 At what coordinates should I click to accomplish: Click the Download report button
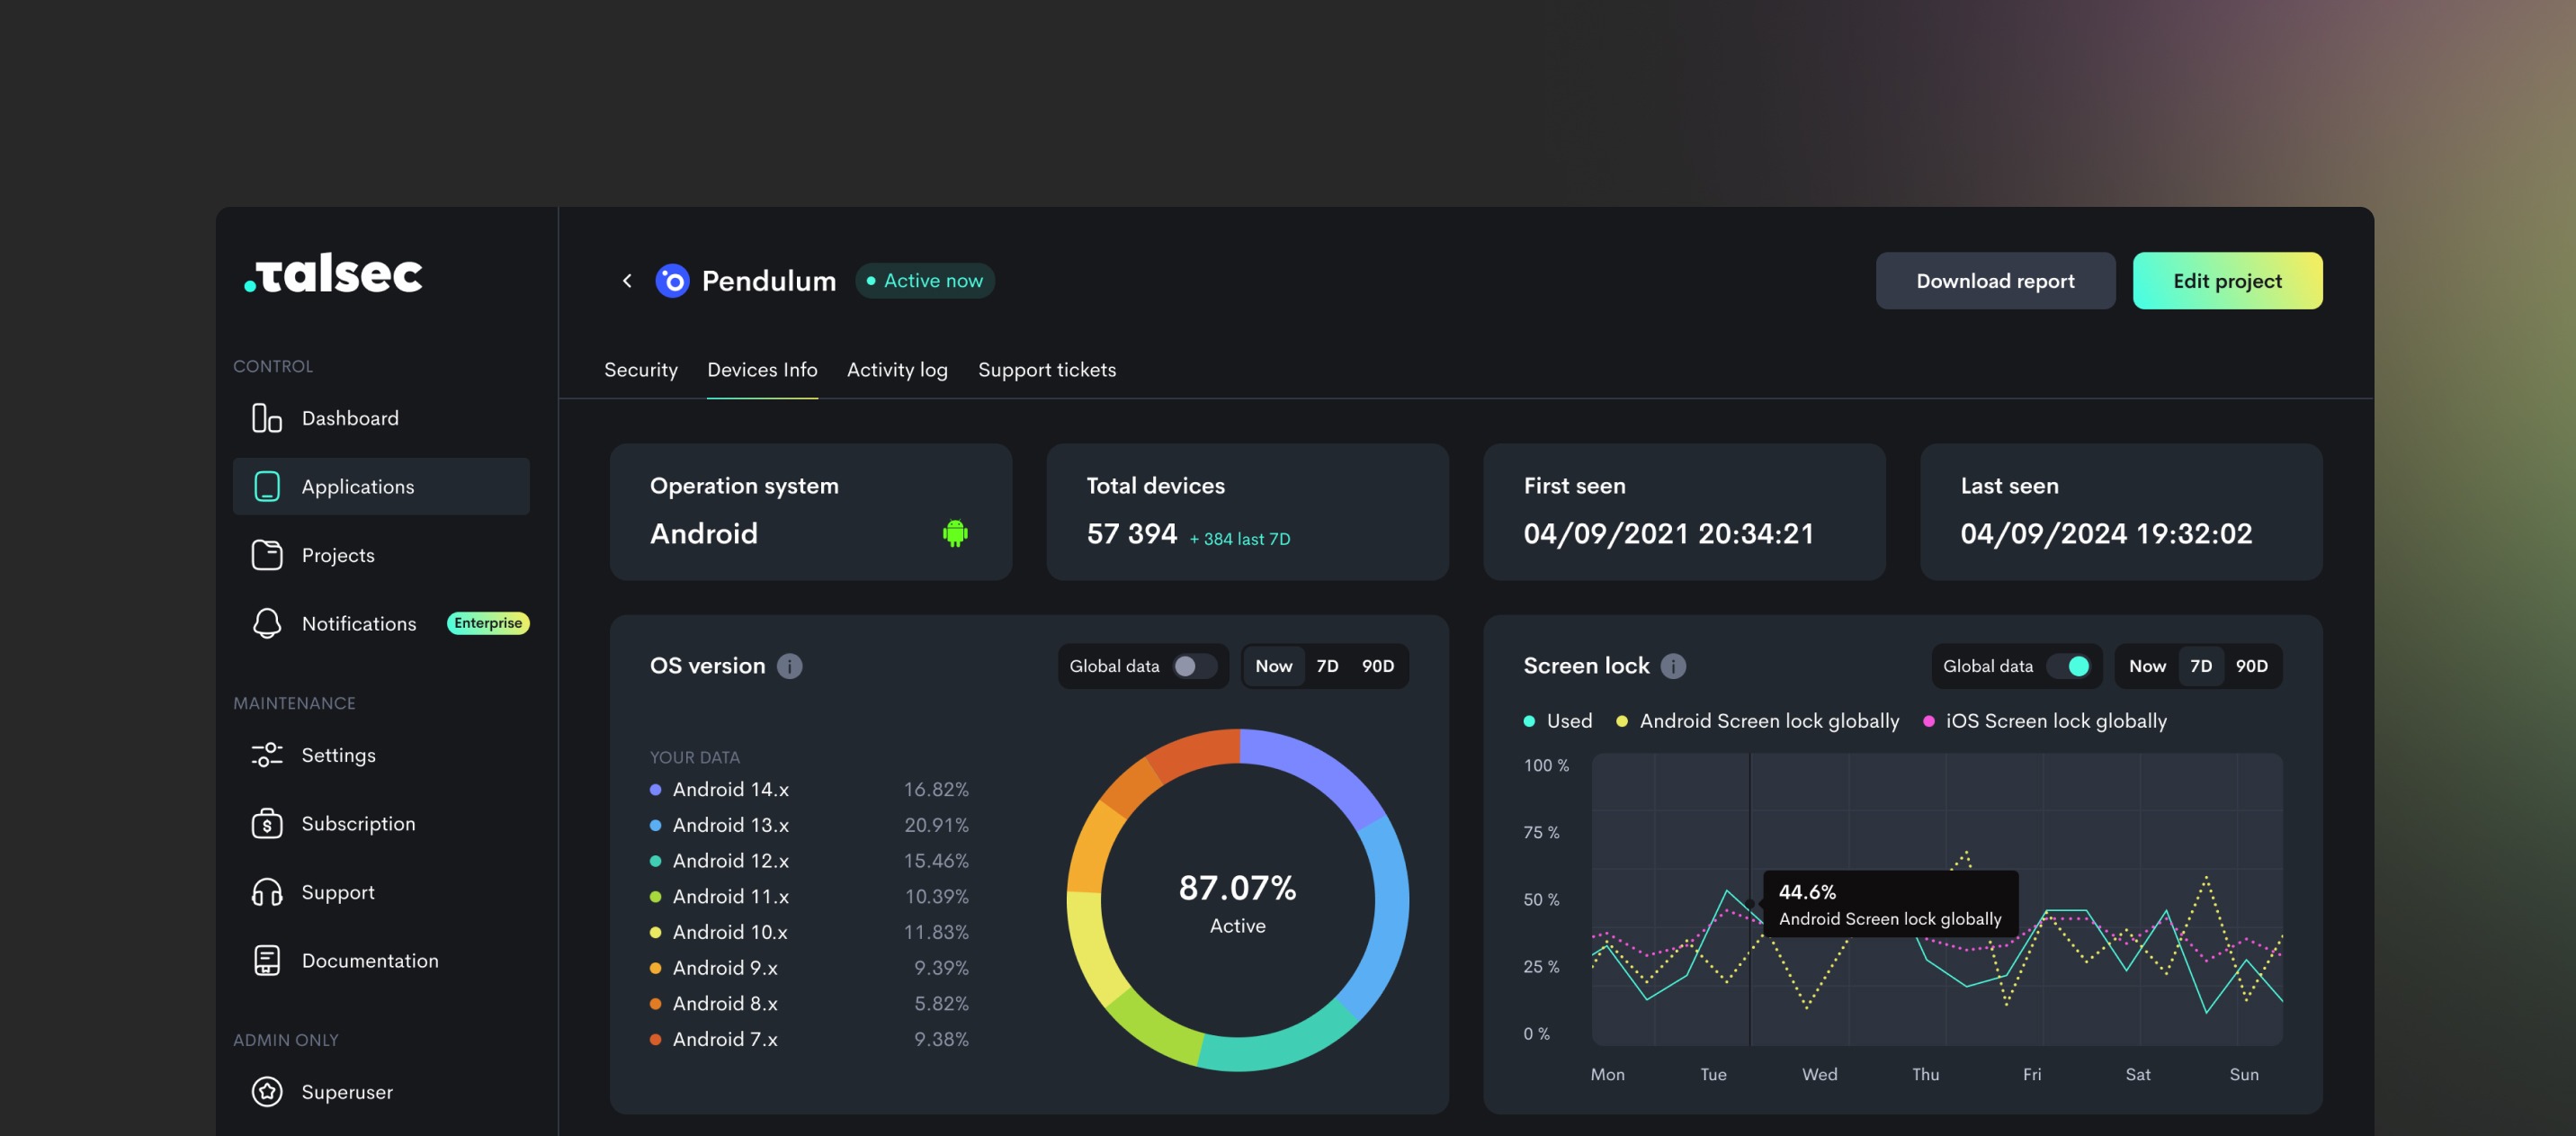1994,281
